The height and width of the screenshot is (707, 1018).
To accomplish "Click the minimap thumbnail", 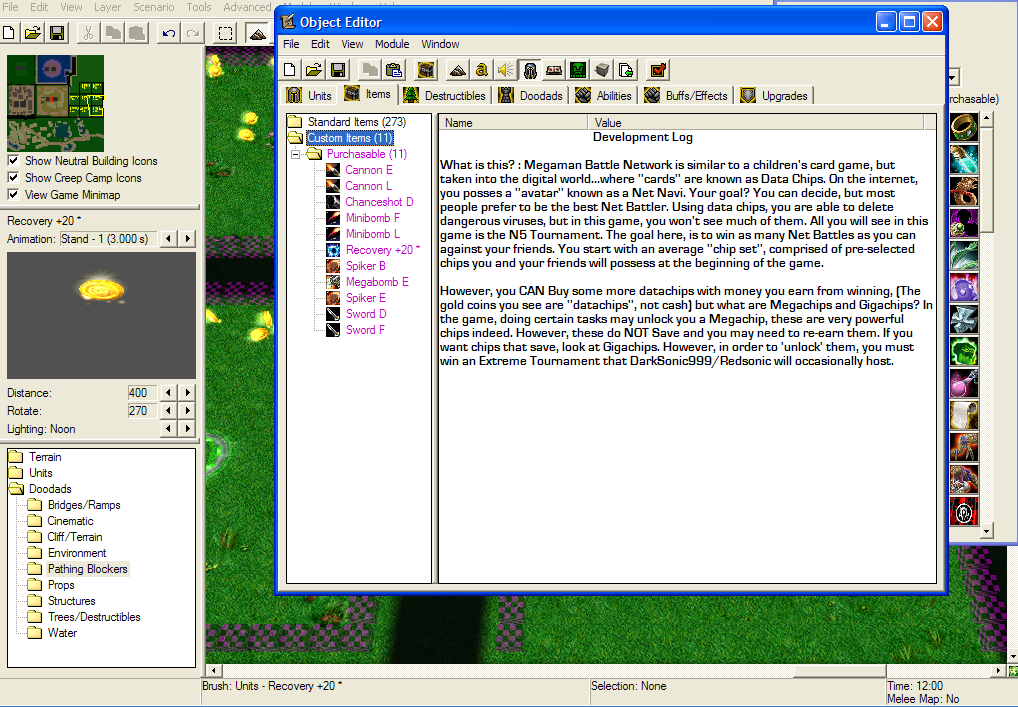I will pos(55,103).
